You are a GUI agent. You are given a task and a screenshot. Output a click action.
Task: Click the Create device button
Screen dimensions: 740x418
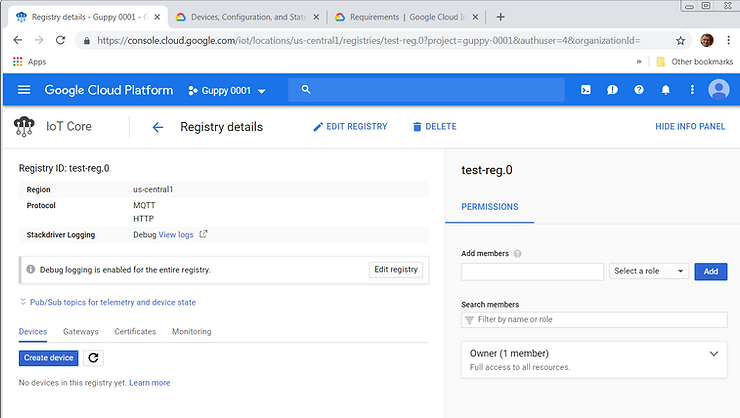(x=48, y=358)
